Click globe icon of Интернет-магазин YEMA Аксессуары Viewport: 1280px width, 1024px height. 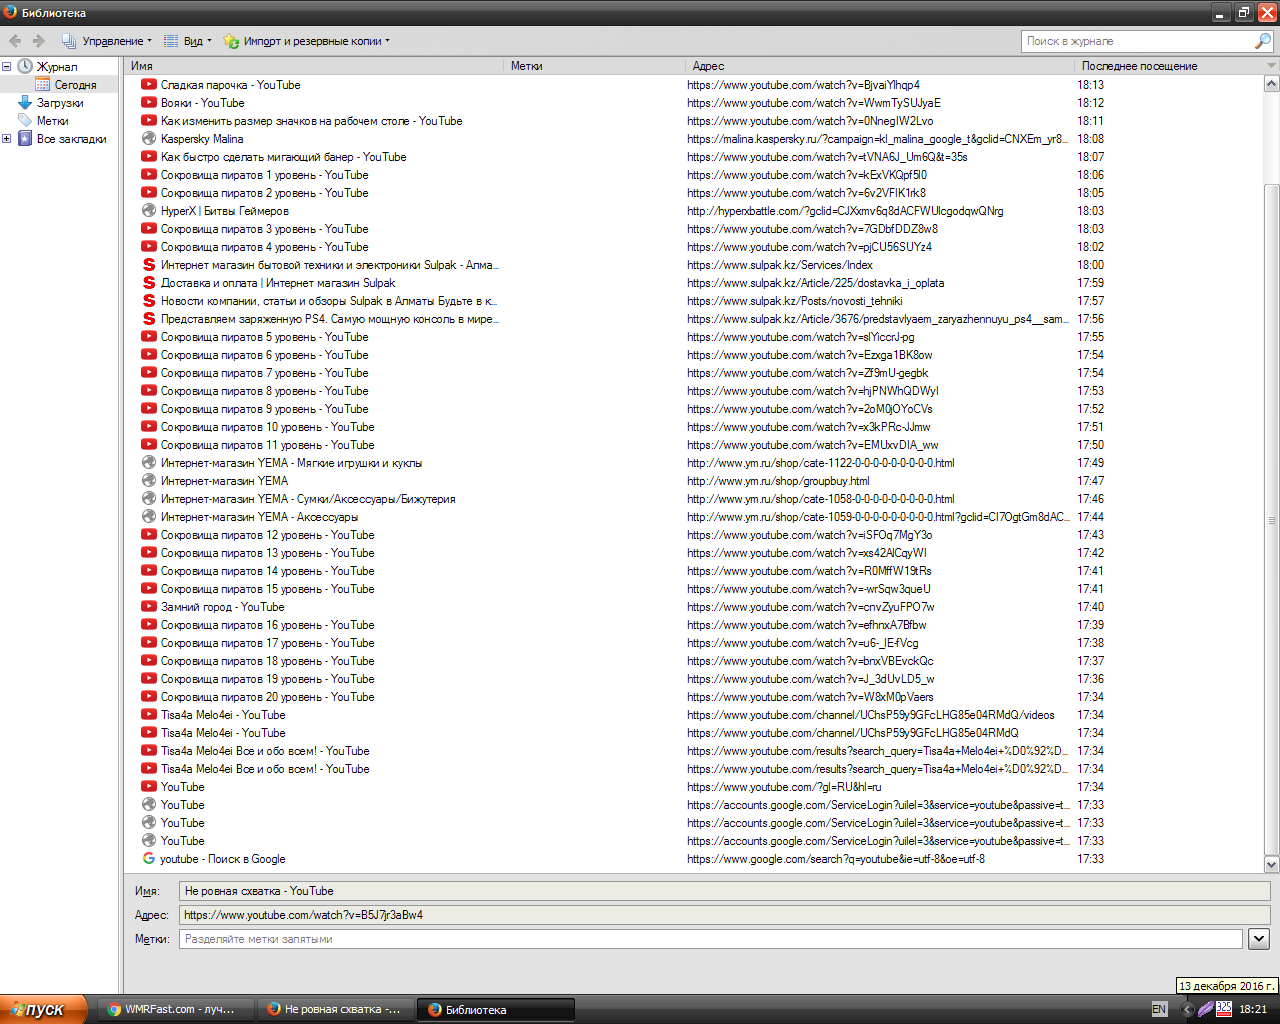[149, 517]
